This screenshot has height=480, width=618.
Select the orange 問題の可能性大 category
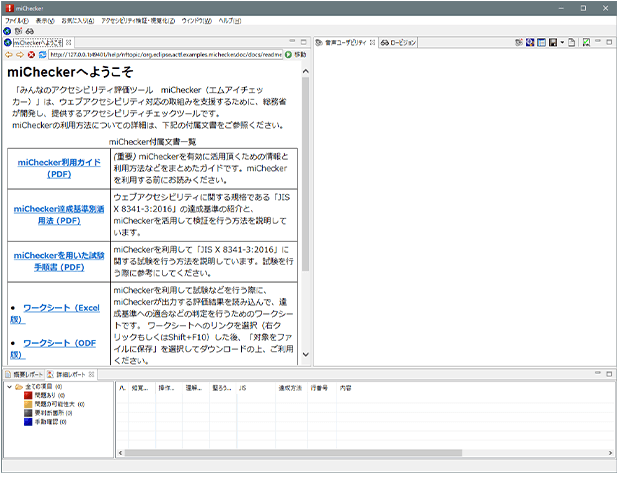54,404
